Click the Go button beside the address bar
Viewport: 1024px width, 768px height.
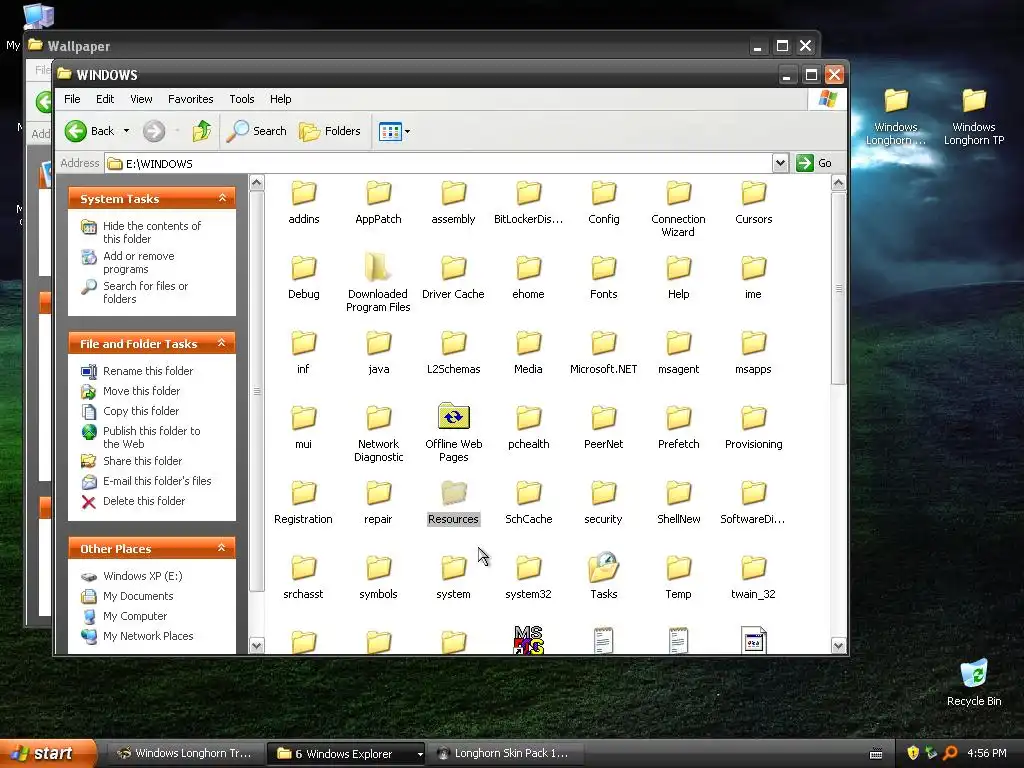pyautogui.click(x=814, y=163)
